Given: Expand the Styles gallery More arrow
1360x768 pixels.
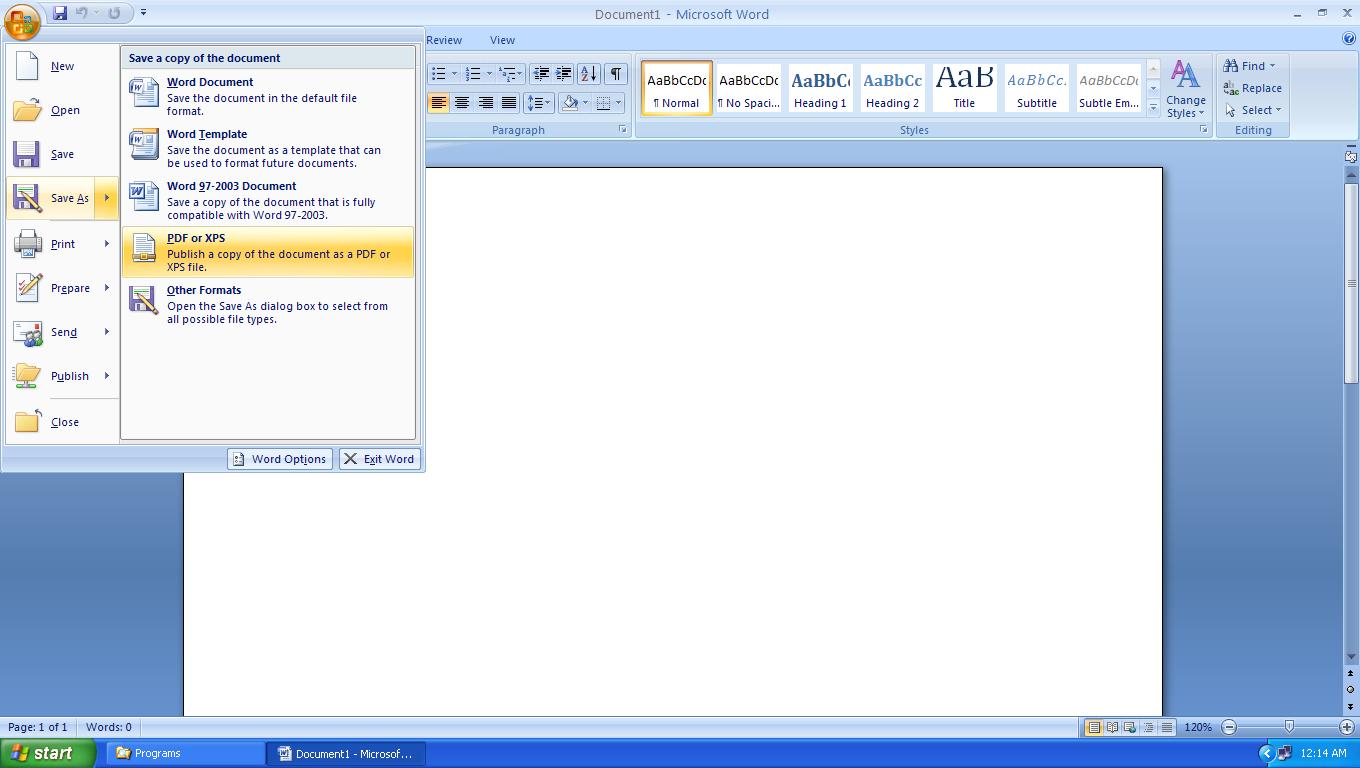Looking at the screenshot, I should click(1153, 107).
